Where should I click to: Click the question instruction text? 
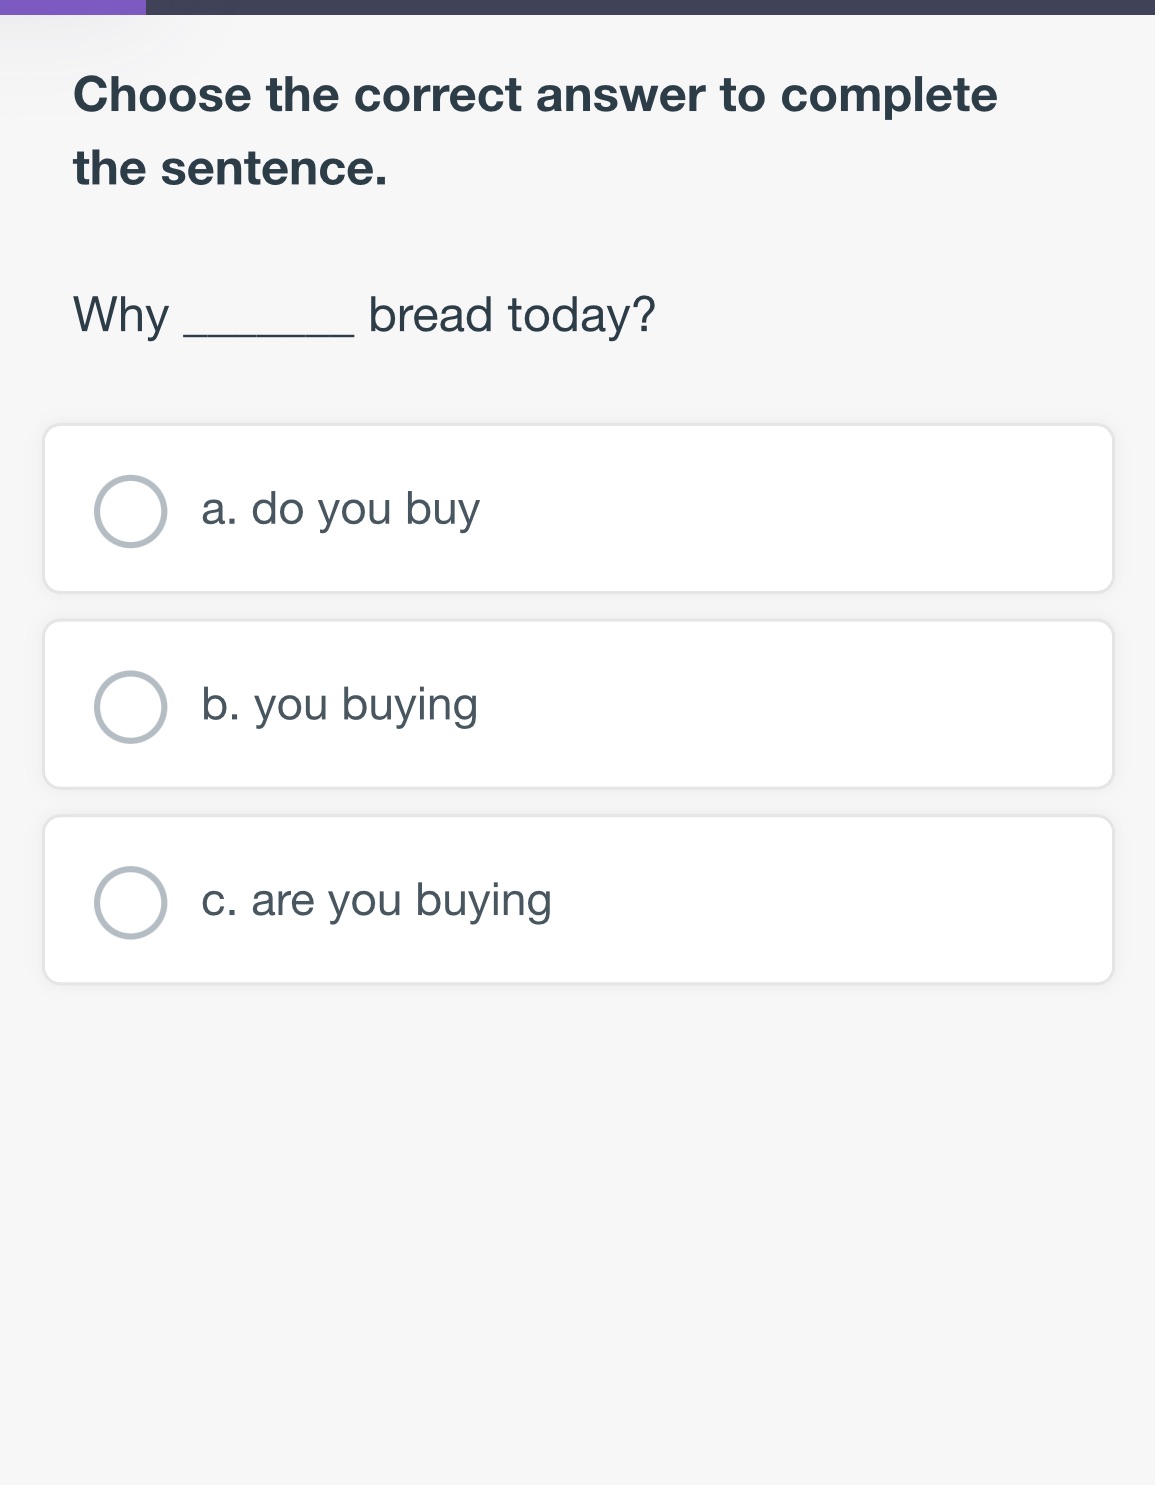(x=535, y=128)
